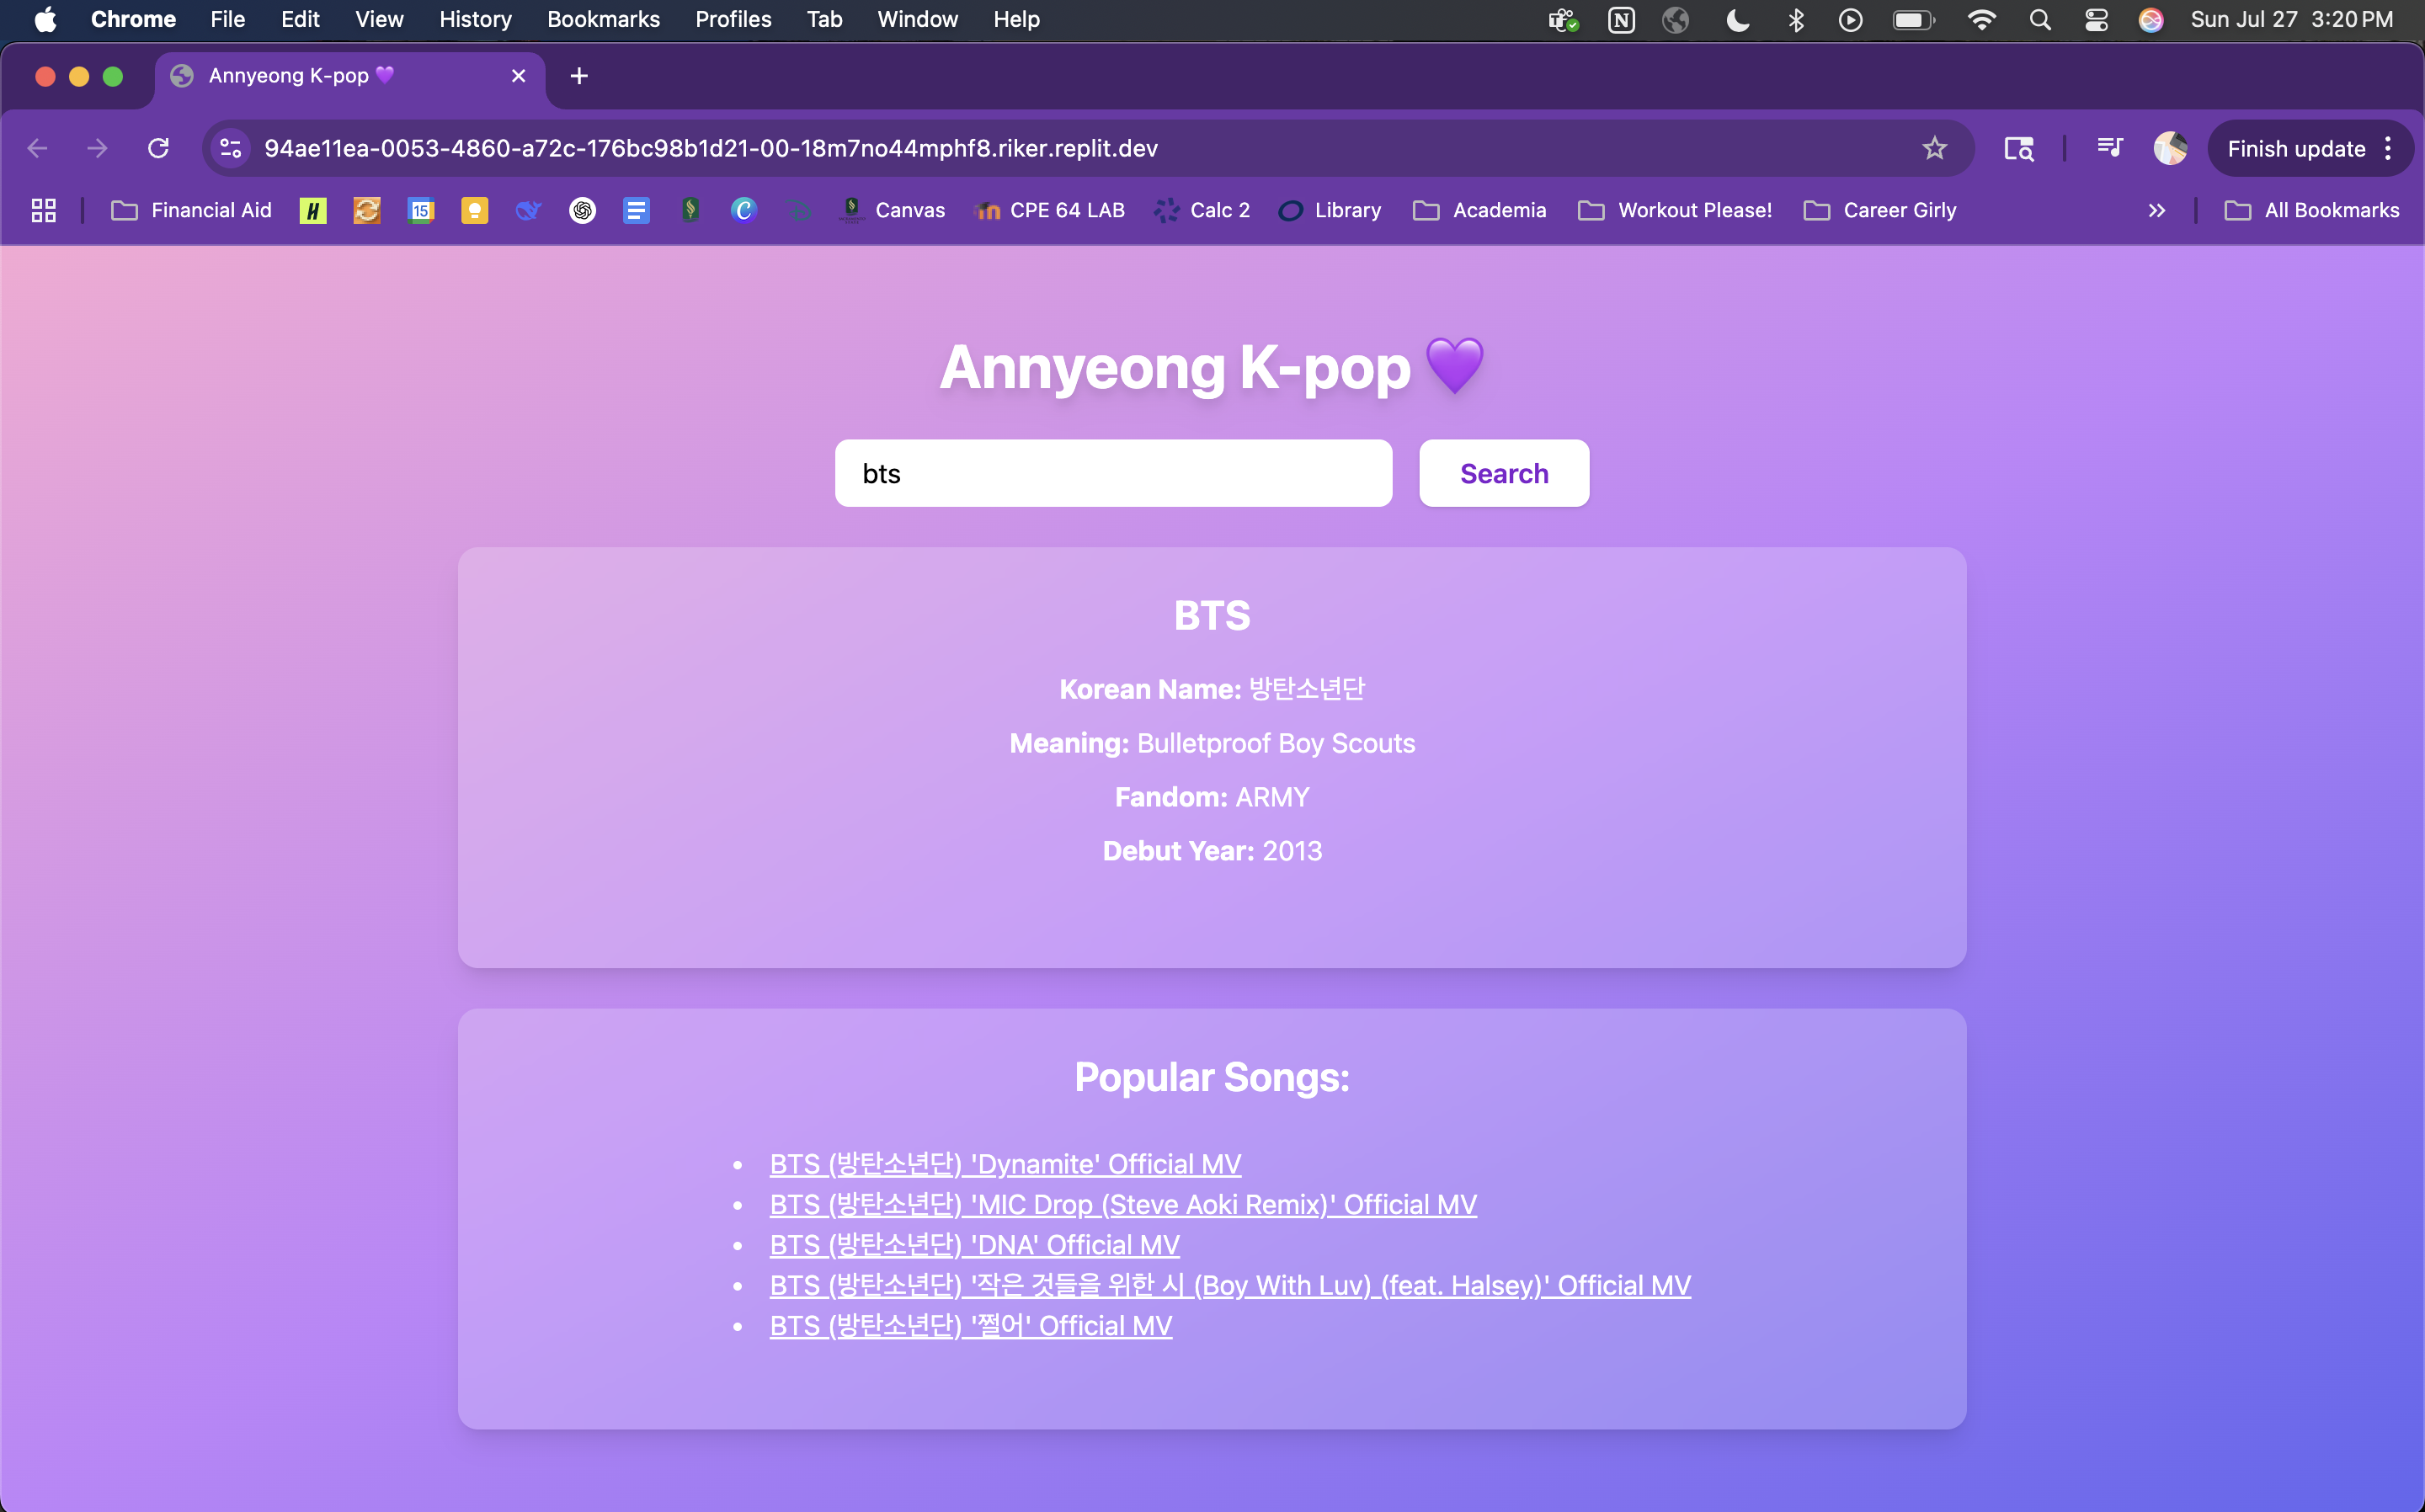Expand the hidden bookmarks chevron

point(2156,210)
